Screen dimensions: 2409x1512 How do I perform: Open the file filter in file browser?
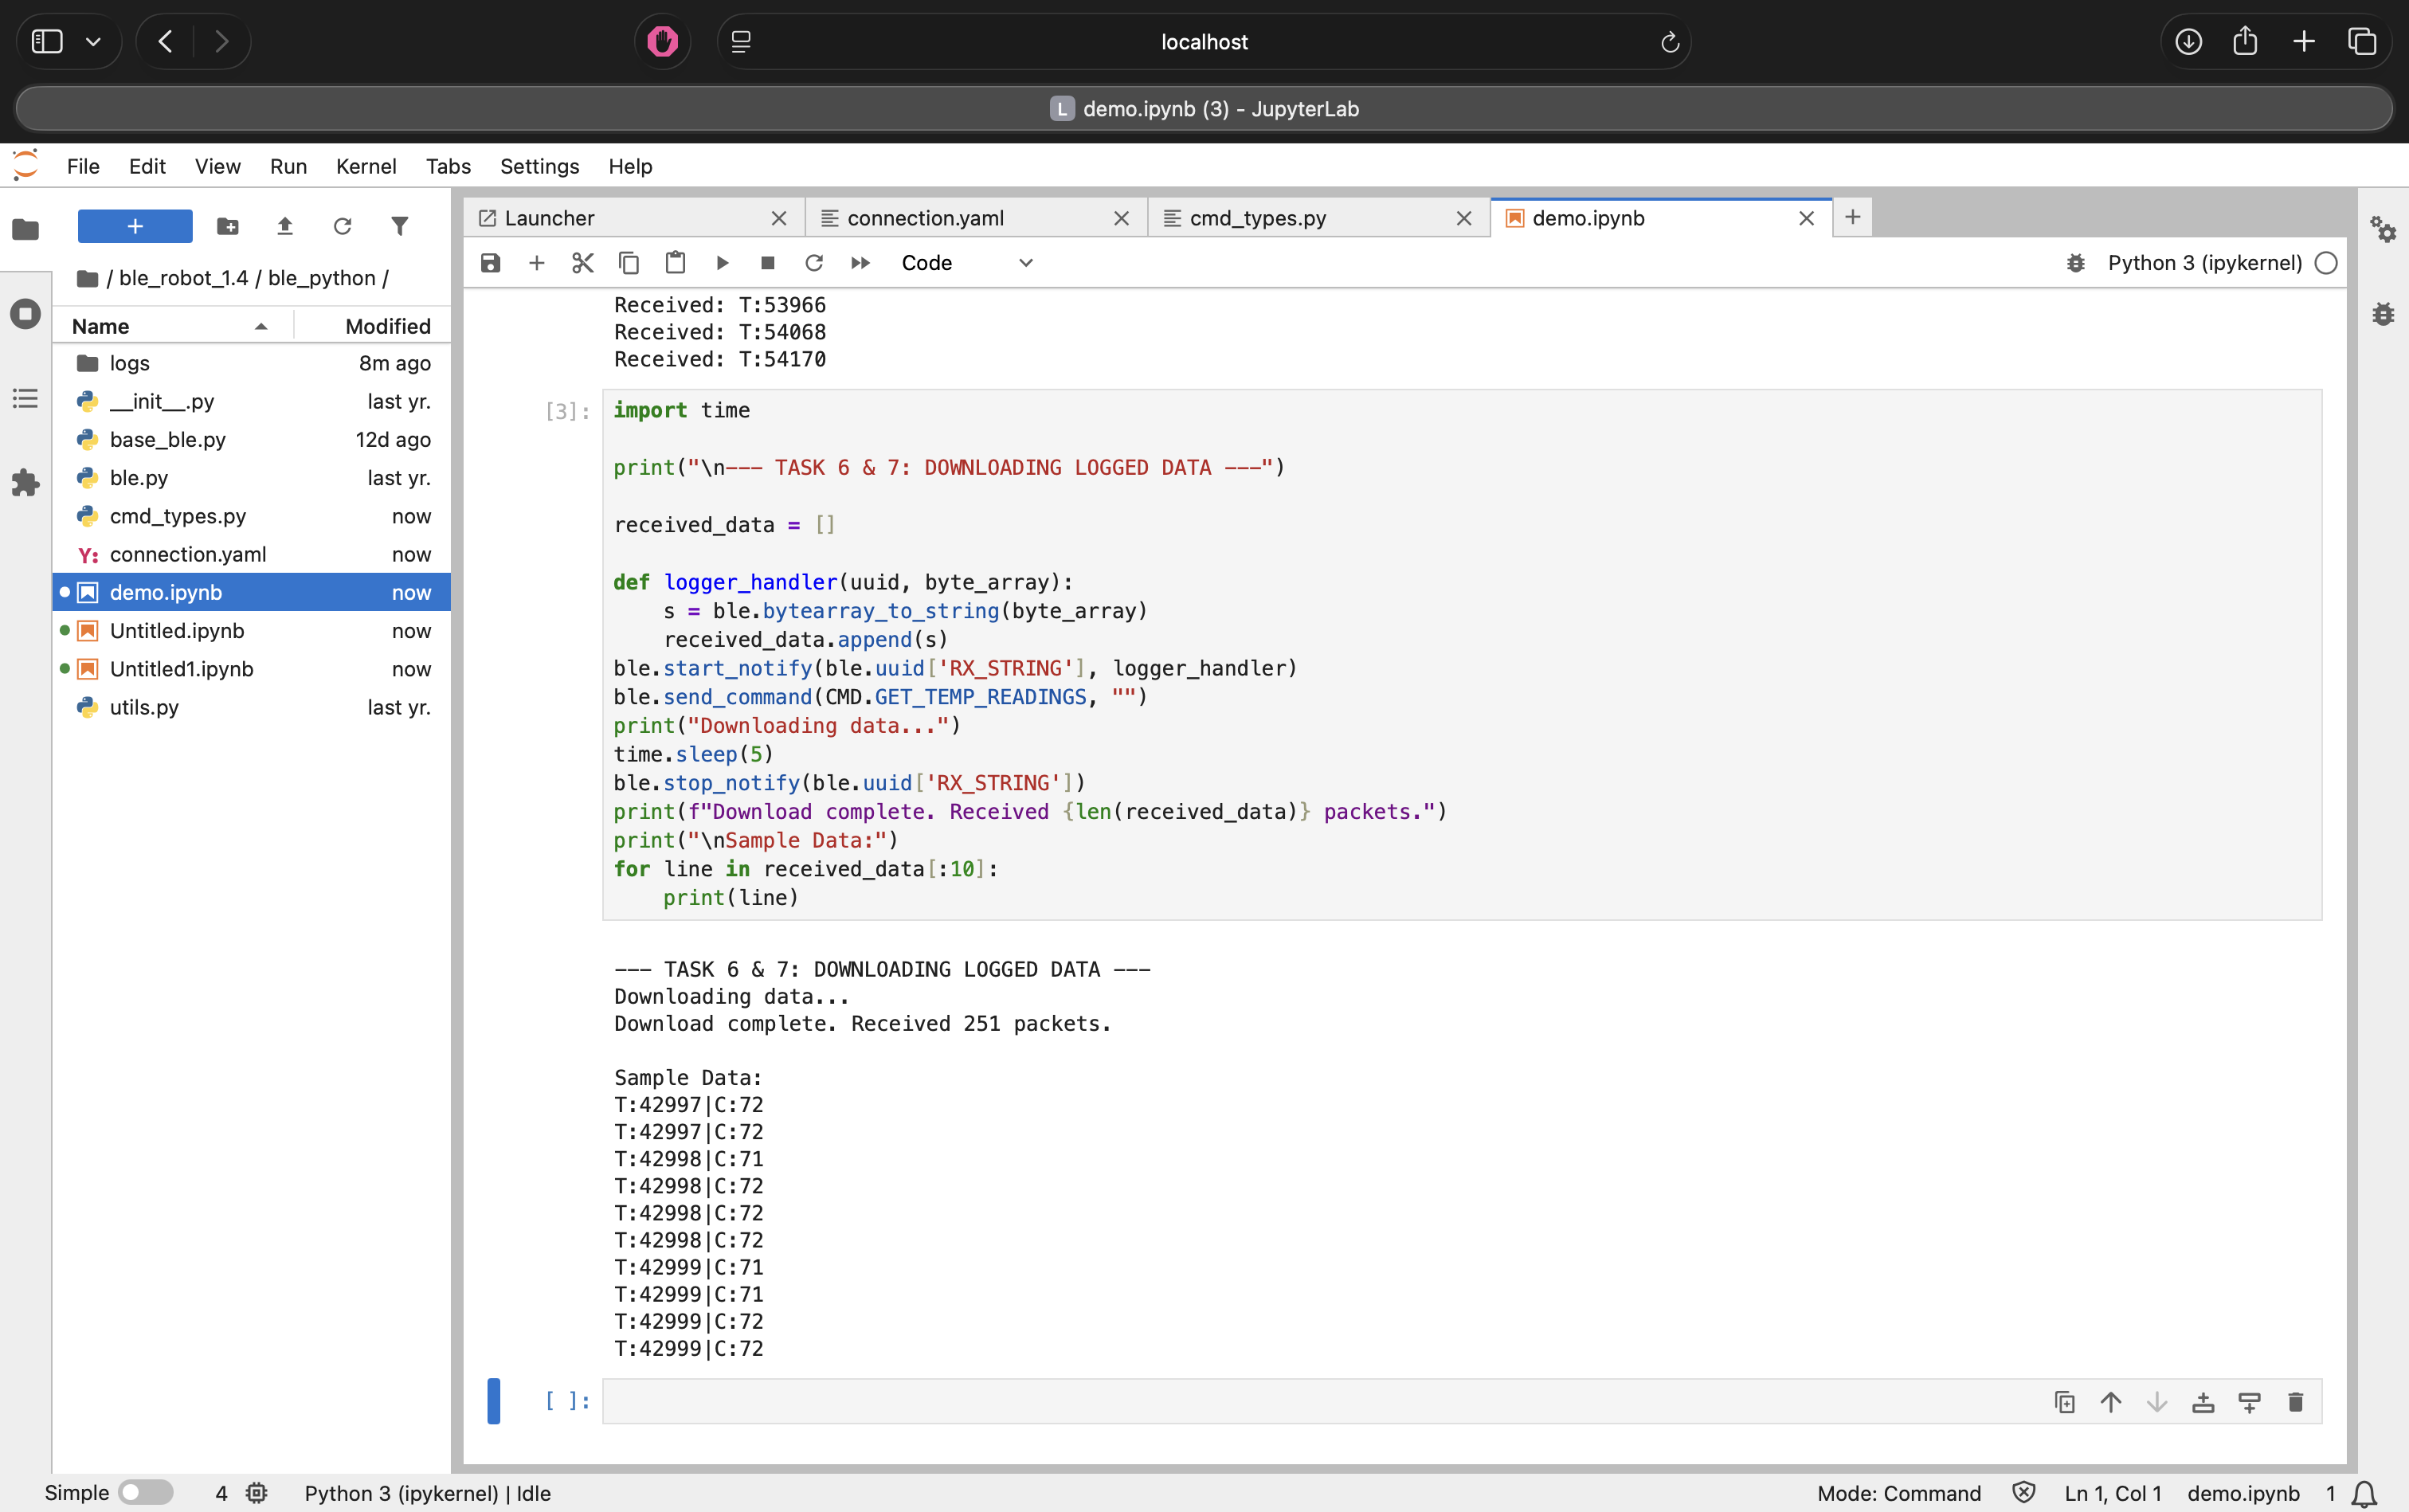399,226
